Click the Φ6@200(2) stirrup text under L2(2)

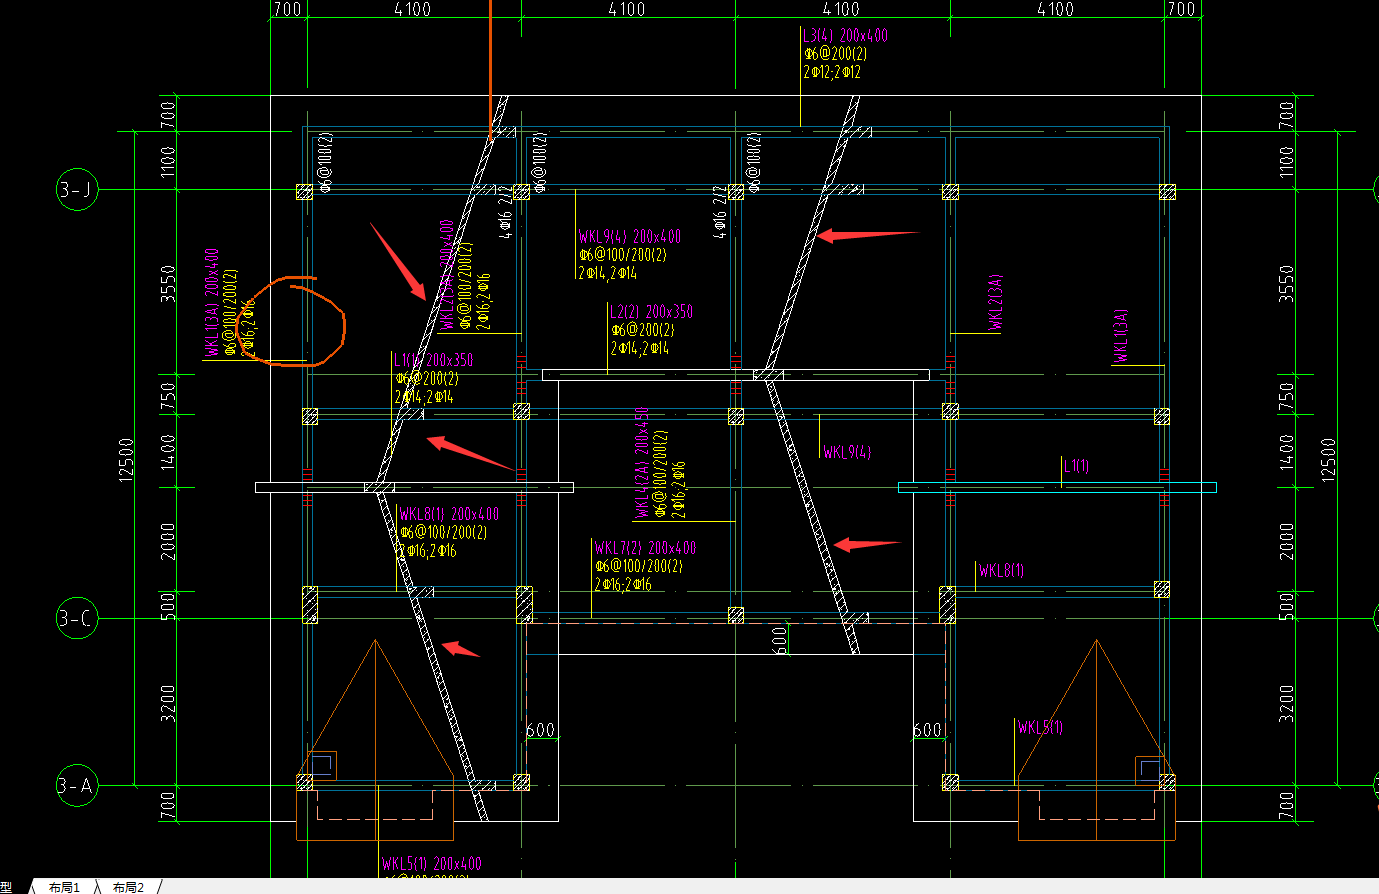click(643, 330)
